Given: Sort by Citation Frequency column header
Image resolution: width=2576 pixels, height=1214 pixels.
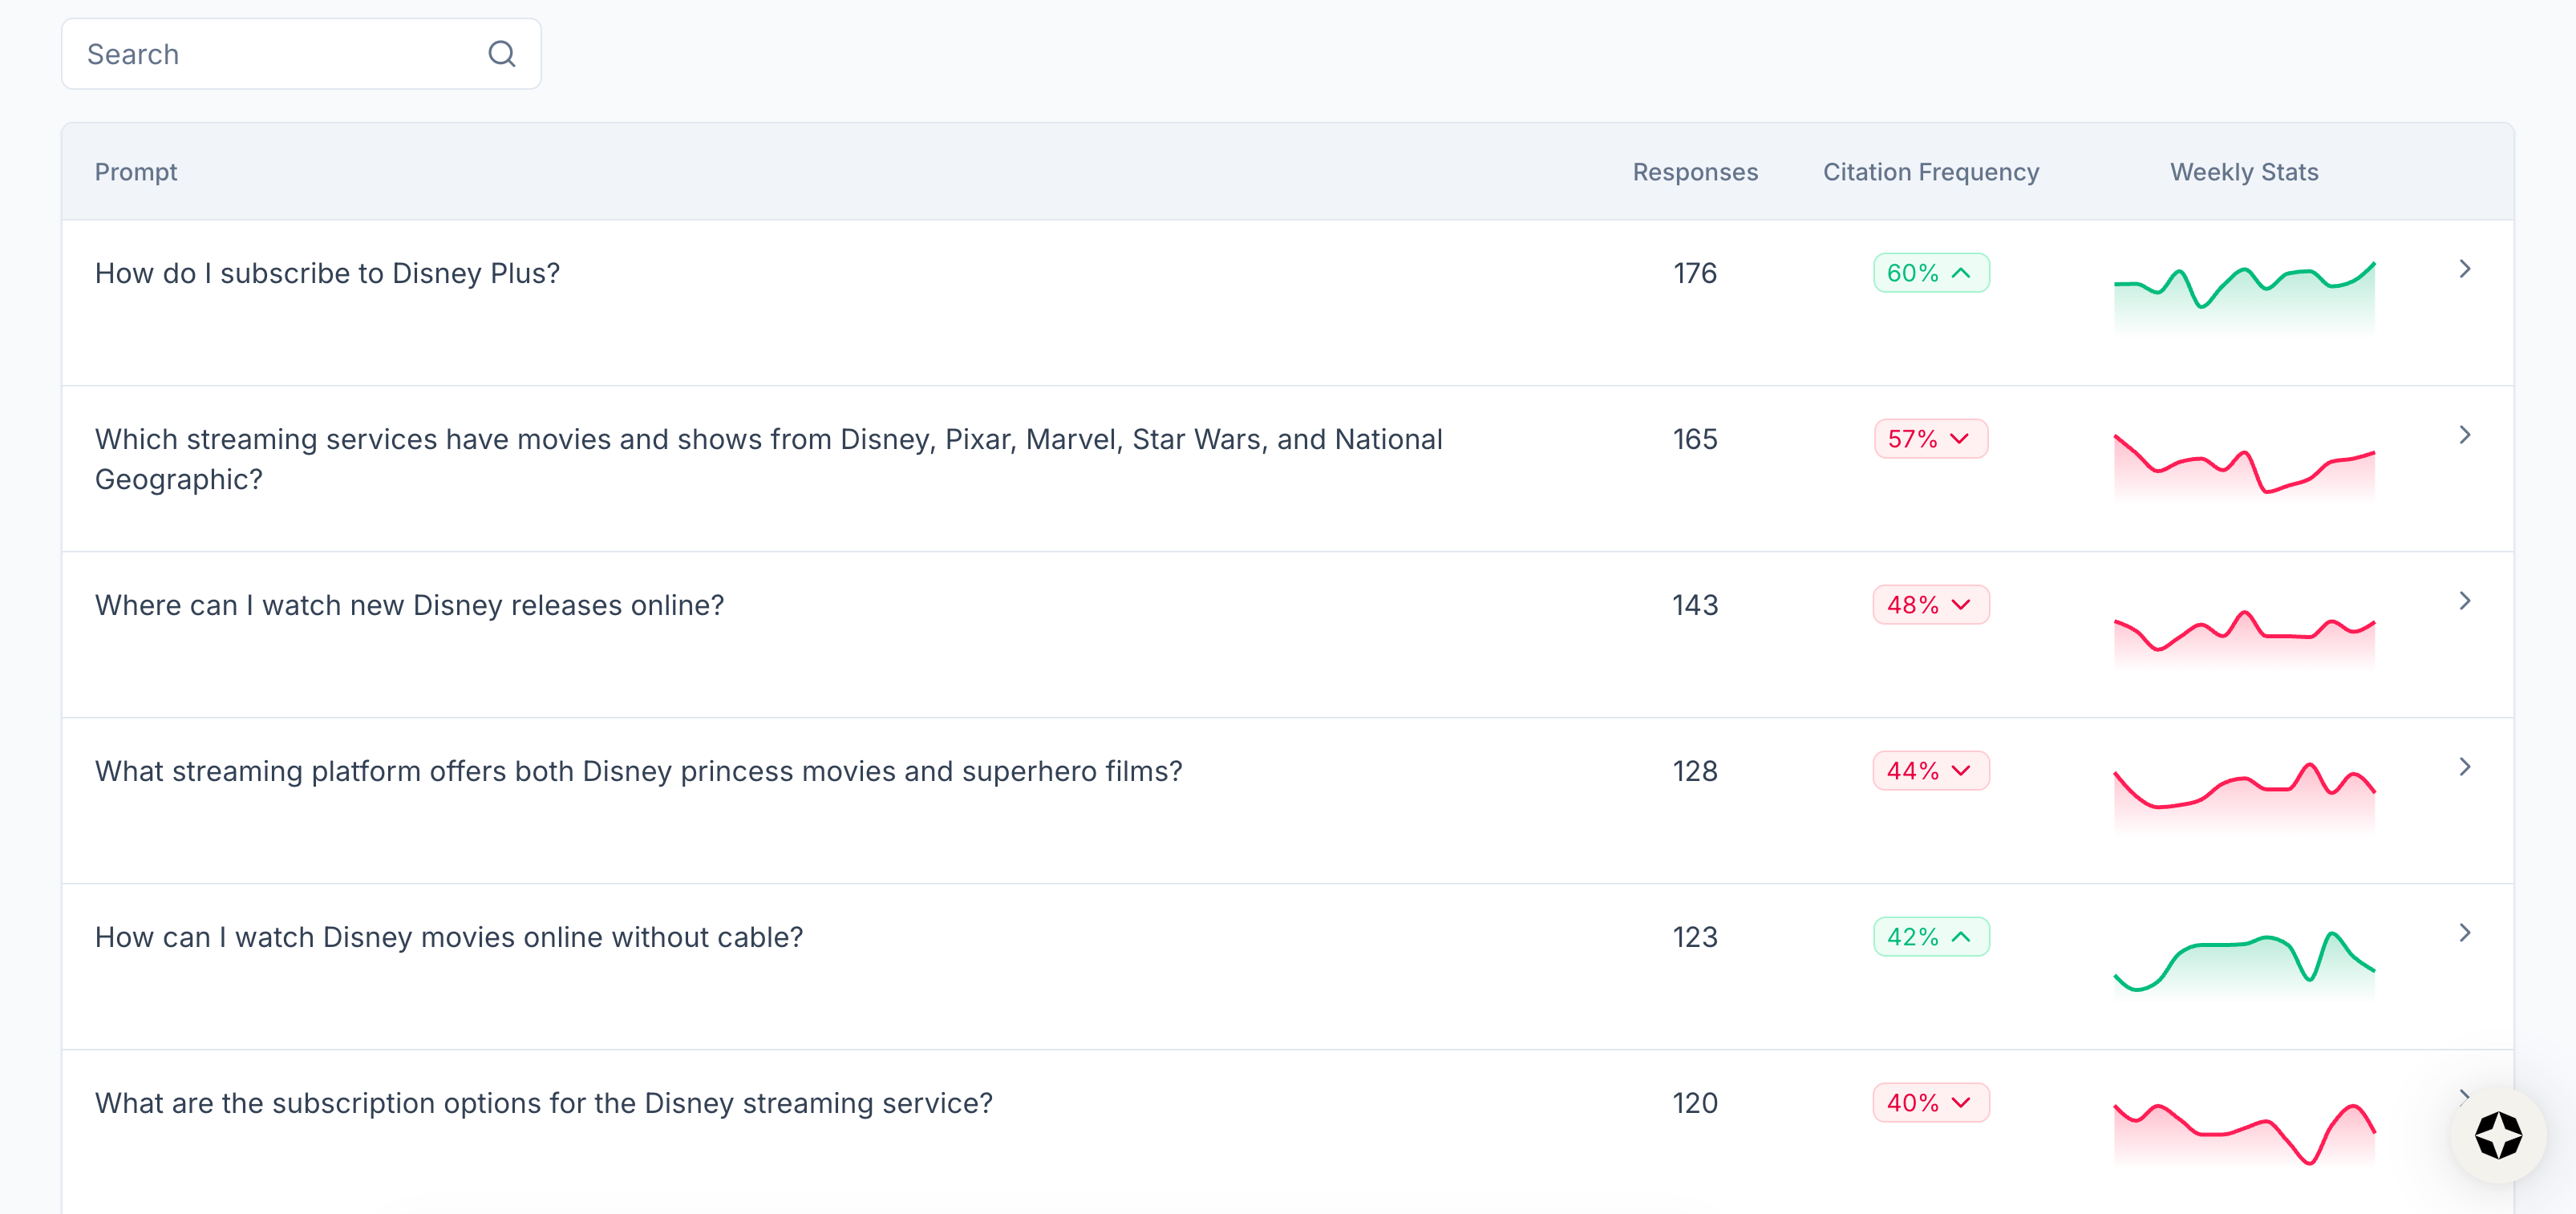Looking at the screenshot, I should tap(1930, 172).
